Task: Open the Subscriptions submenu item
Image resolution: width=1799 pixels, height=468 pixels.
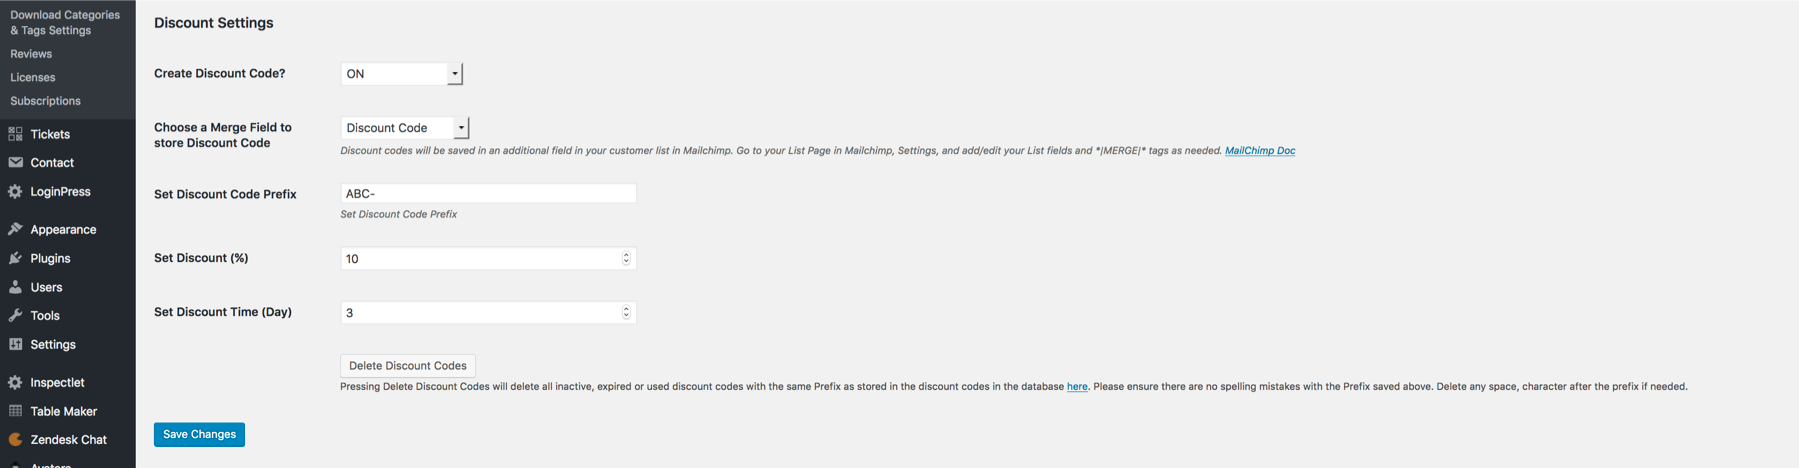Action: (45, 101)
